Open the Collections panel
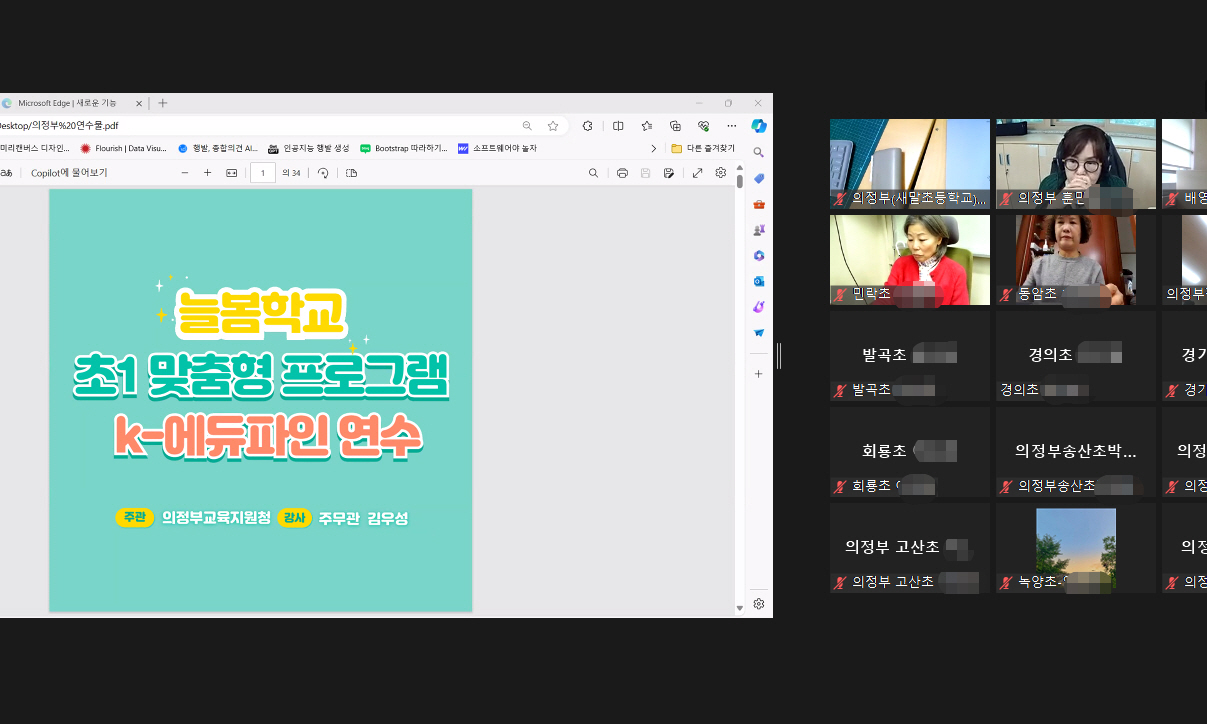The height and width of the screenshot is (724, 1207). tap(675, 126)
